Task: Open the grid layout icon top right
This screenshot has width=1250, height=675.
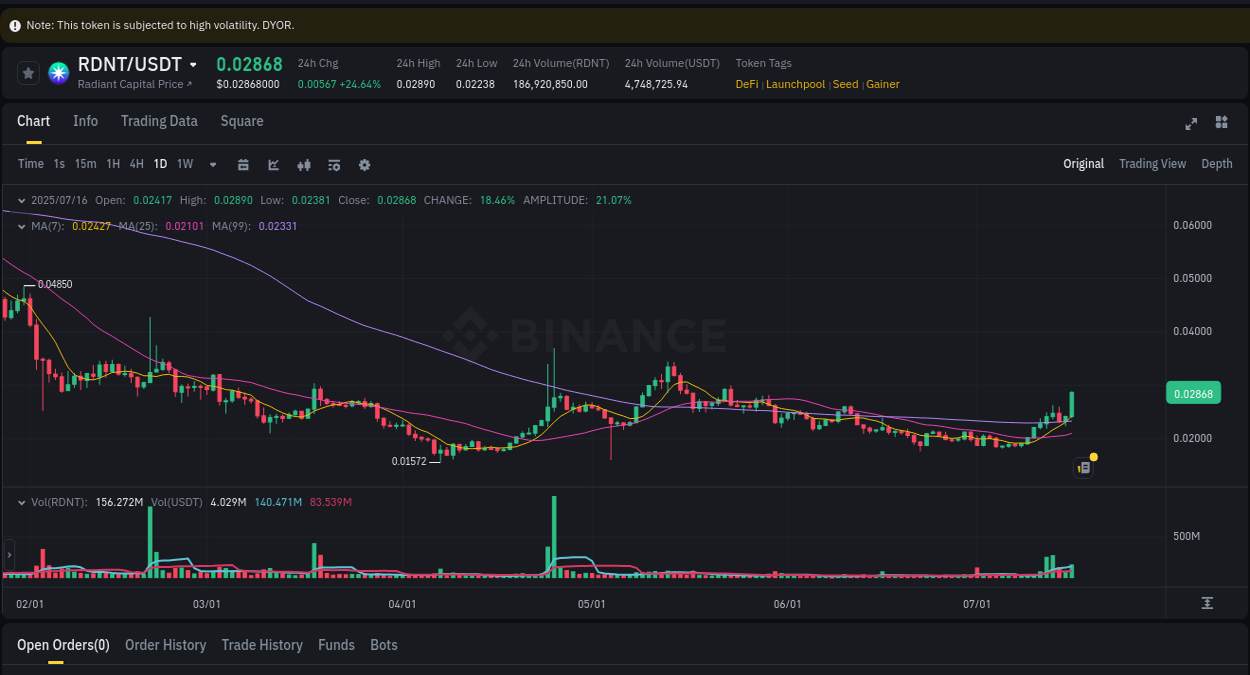Action: click(x=1221, y=122)
